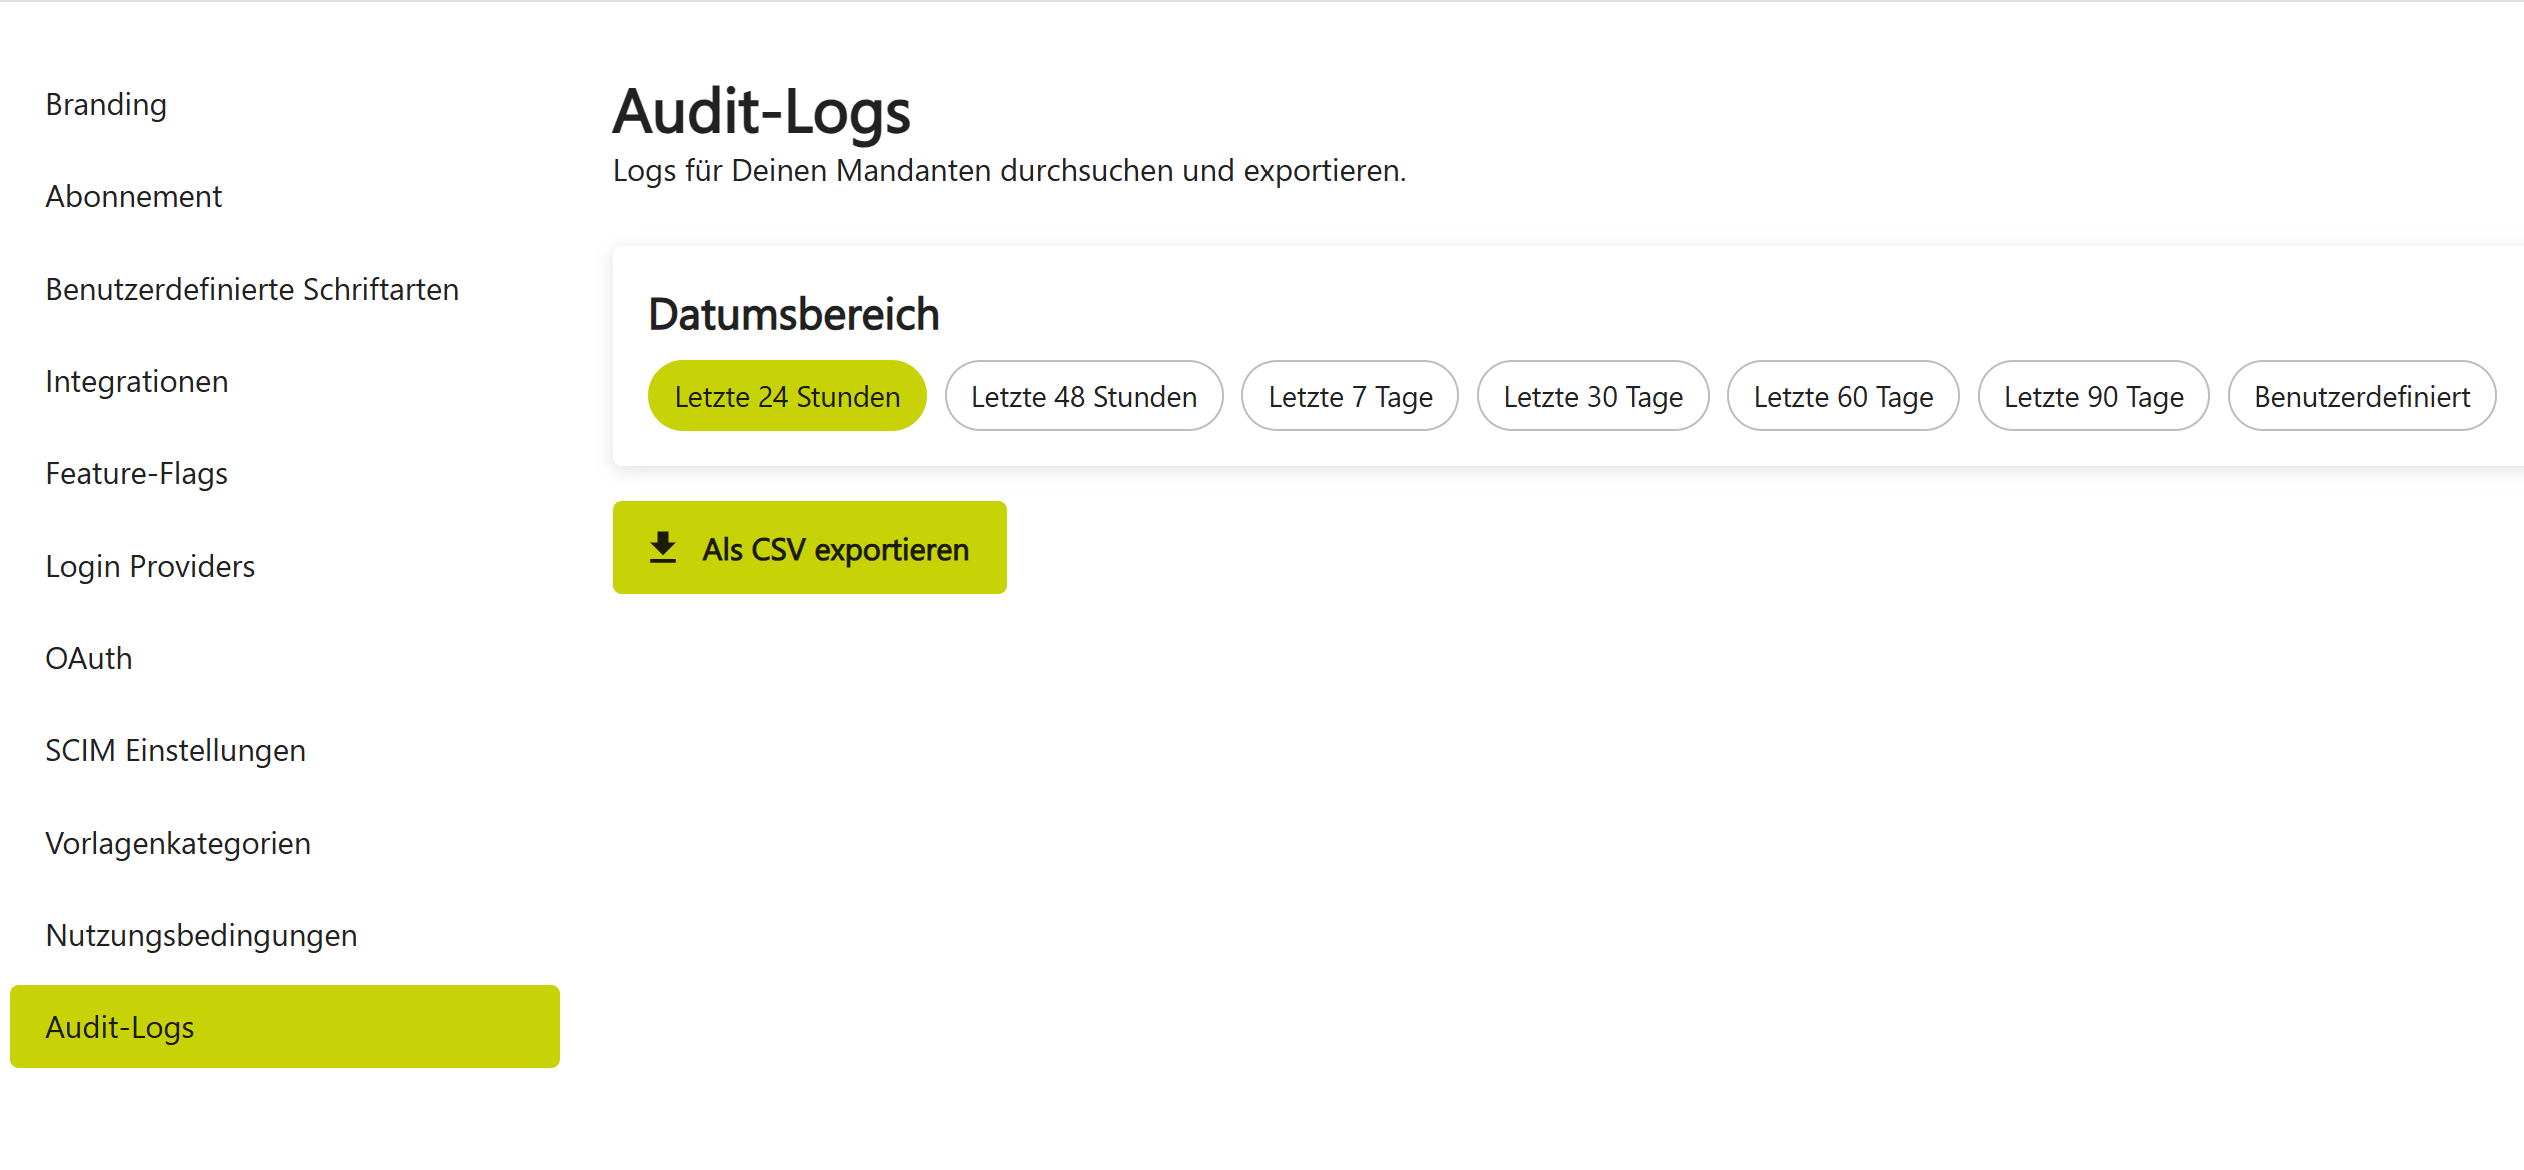The image size is (2524, 1170).
Task: Choose the Letzte 48 Stunden filter
Action: pos(1083,397)
